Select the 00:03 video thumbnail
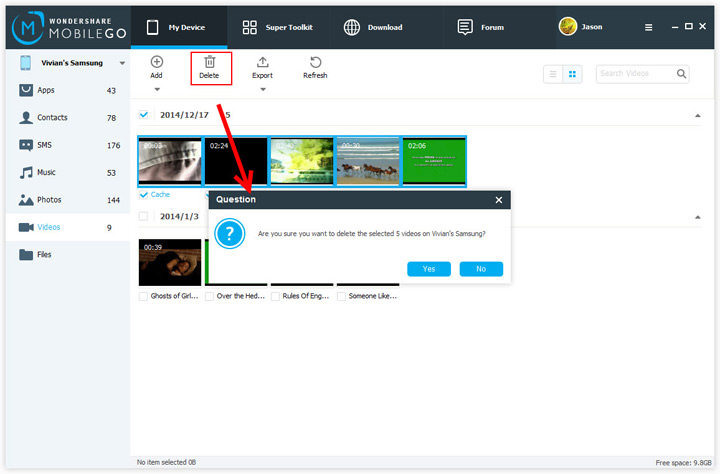The height and width of the screenshot is (474, 720). coord(170,161)
